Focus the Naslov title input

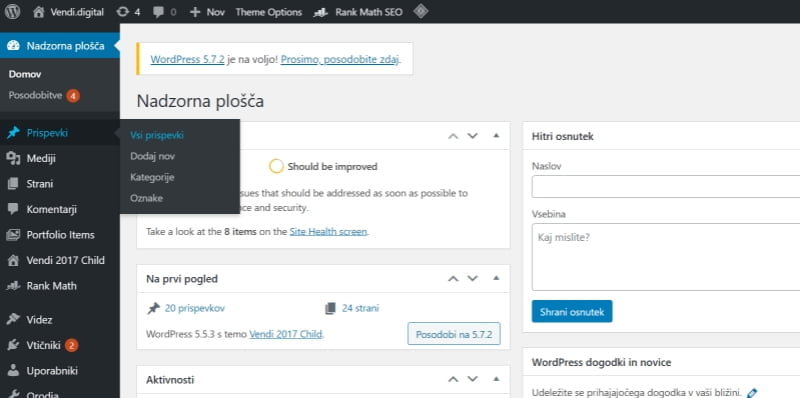point(666,186)
